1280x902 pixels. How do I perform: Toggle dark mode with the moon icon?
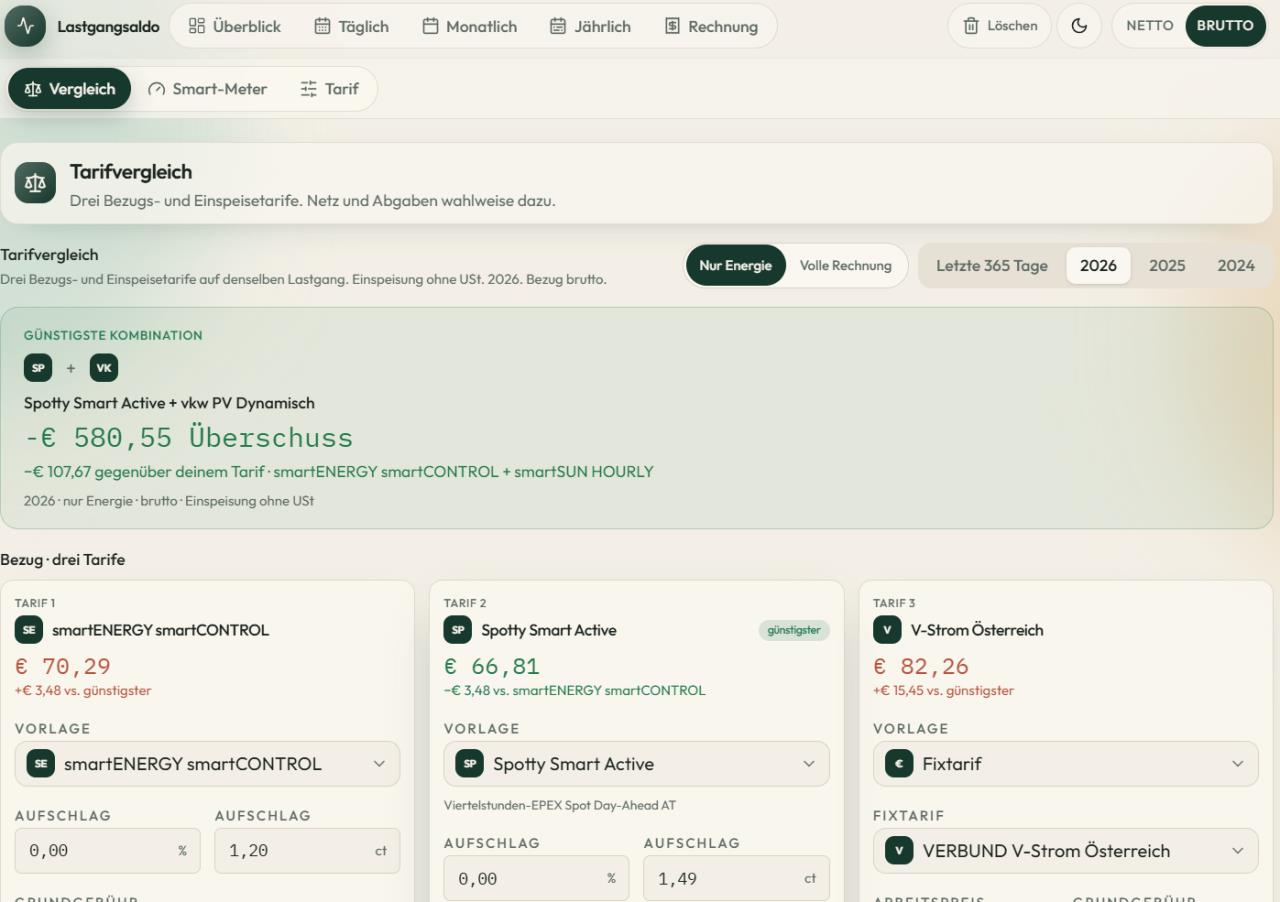tap(1080, 26)
